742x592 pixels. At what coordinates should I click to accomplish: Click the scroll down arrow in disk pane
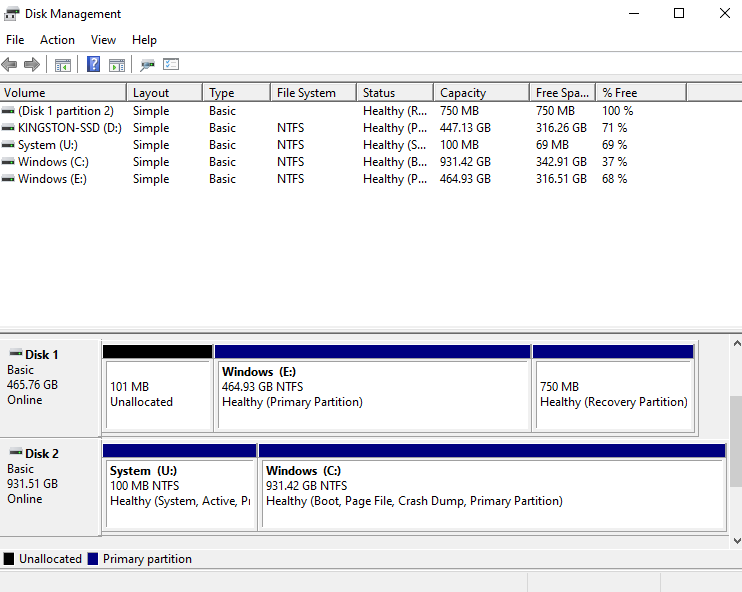(736, 540)
